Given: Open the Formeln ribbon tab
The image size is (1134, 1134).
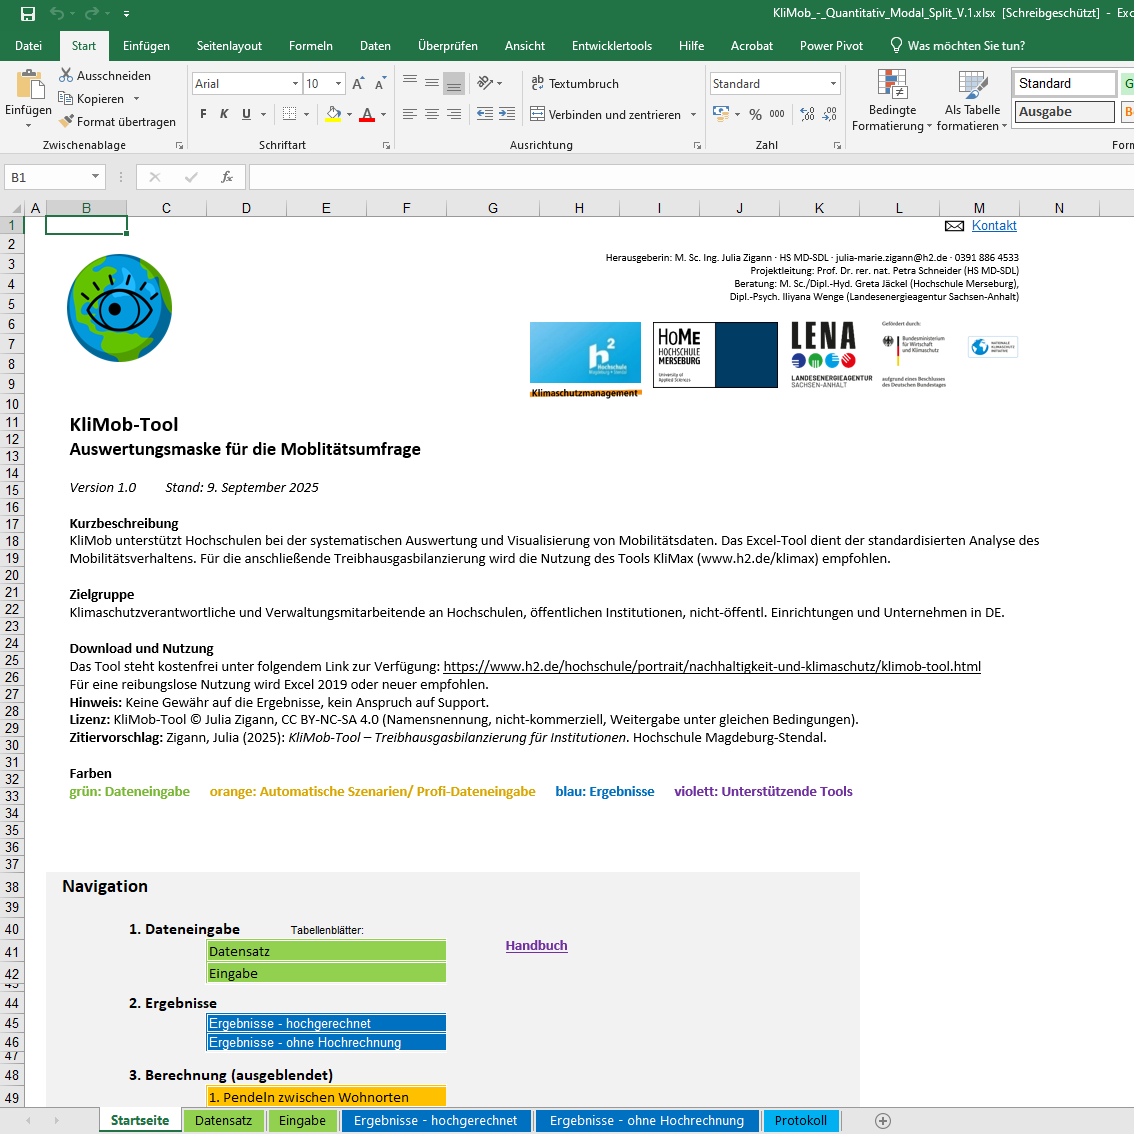Looking at the screenshot, I should (310, 46).
